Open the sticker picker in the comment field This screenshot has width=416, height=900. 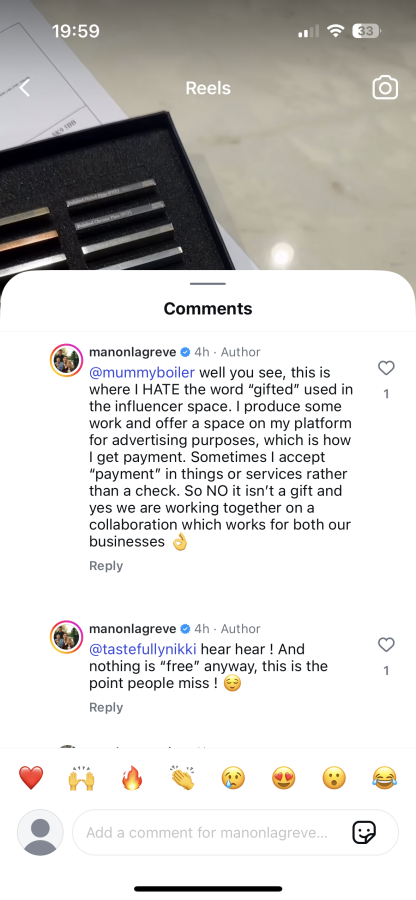(x=364, y=832)
